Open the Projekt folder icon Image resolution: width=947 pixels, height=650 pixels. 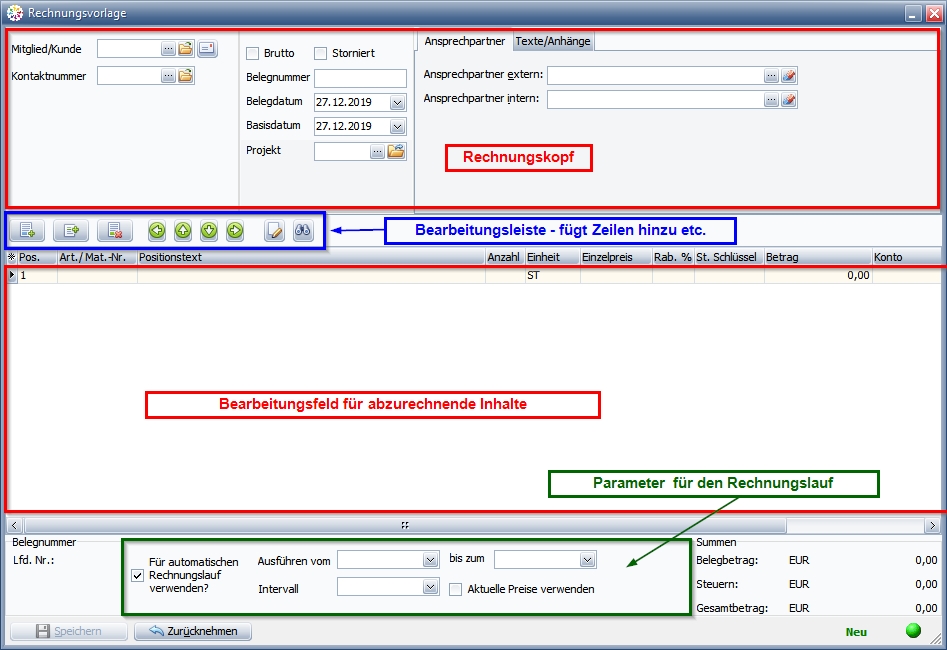pos(396,151)
